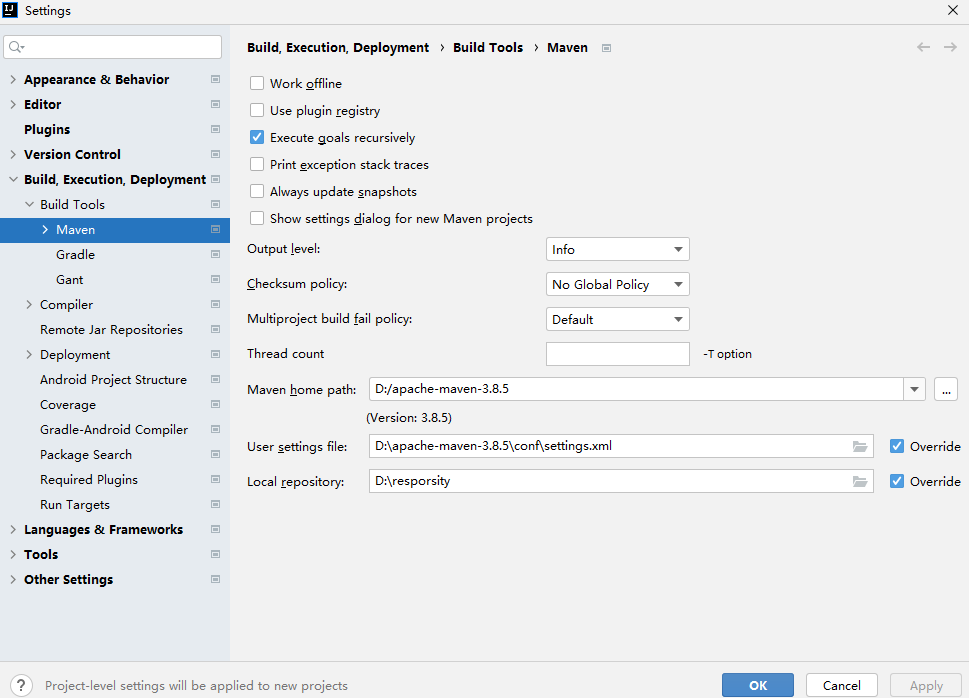Click the Apply button

point(926,685)
